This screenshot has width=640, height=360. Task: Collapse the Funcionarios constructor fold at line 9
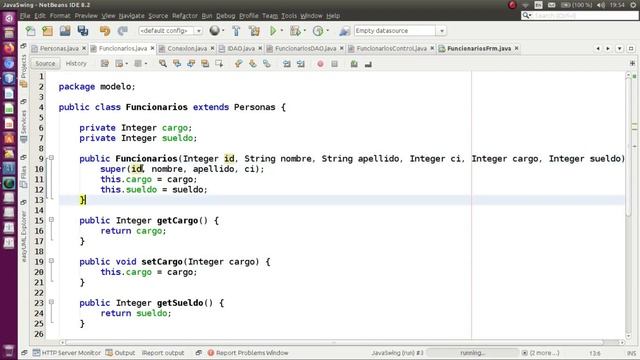tap(51, 158)
